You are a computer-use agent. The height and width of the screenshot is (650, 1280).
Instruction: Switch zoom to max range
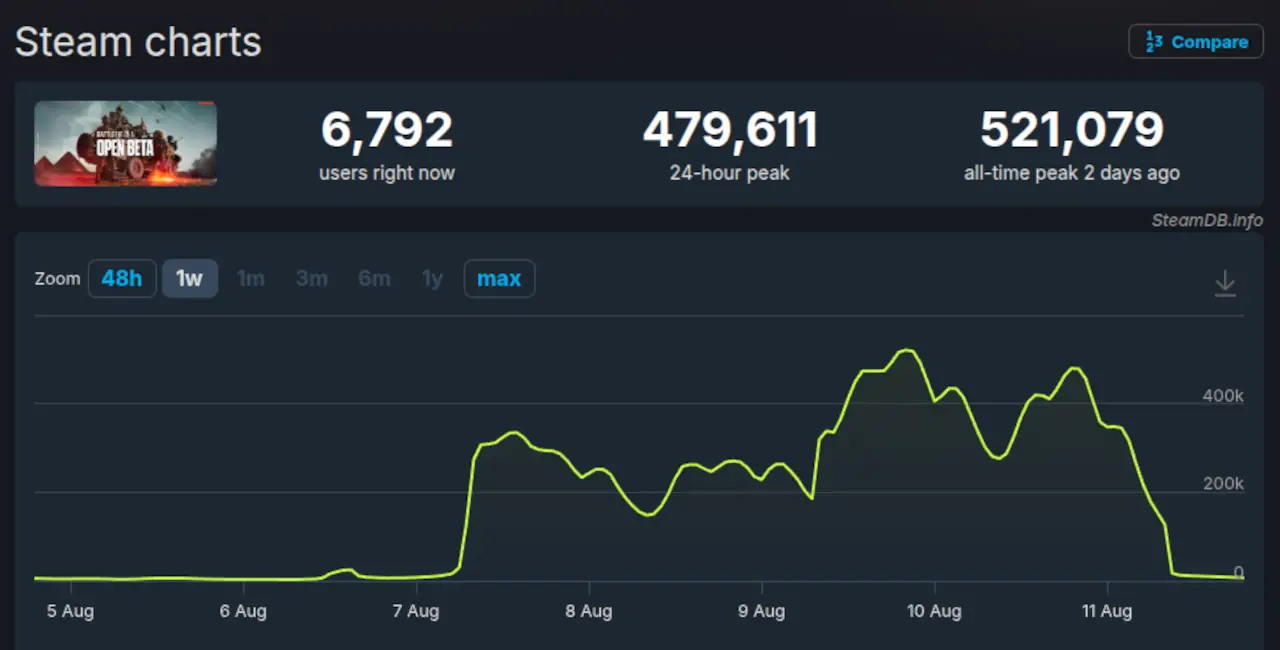pyautogui.click(x=499, y=279)
